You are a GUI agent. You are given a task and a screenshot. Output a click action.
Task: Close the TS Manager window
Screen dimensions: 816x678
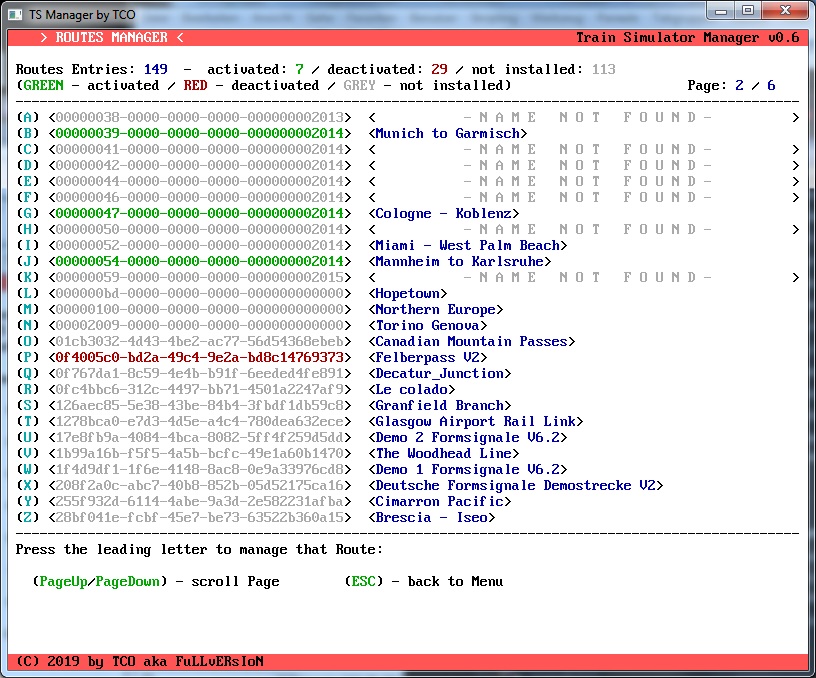point(786,11)
